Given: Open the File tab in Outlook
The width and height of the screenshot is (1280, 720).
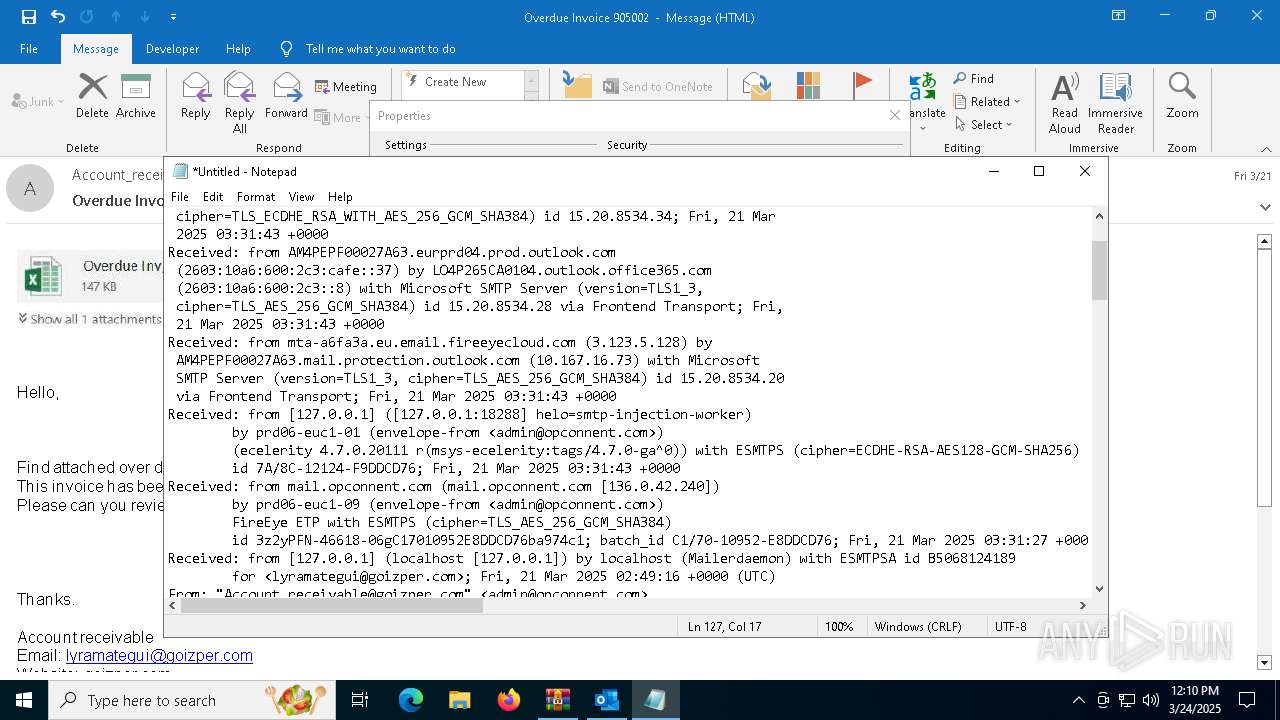Looking at the screenshot, I should [29, 49].
